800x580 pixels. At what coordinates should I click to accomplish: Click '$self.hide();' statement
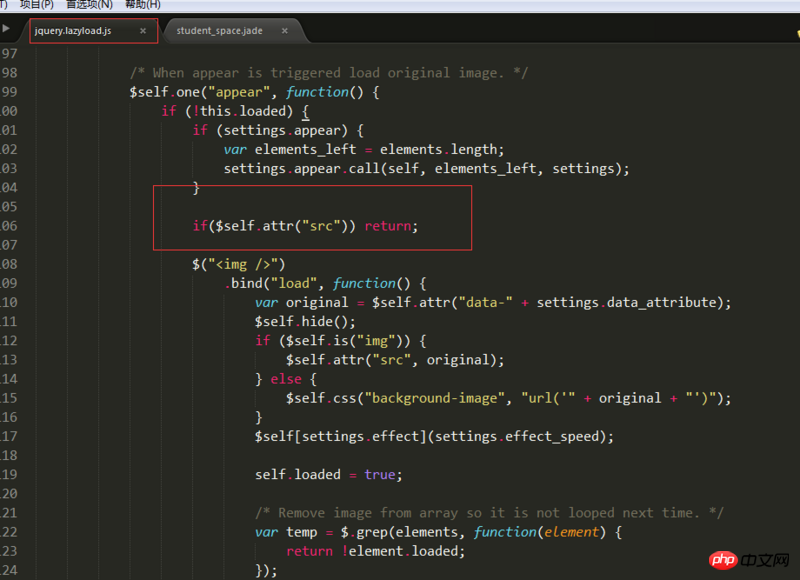pyautogui.click(x=305, y=321)
